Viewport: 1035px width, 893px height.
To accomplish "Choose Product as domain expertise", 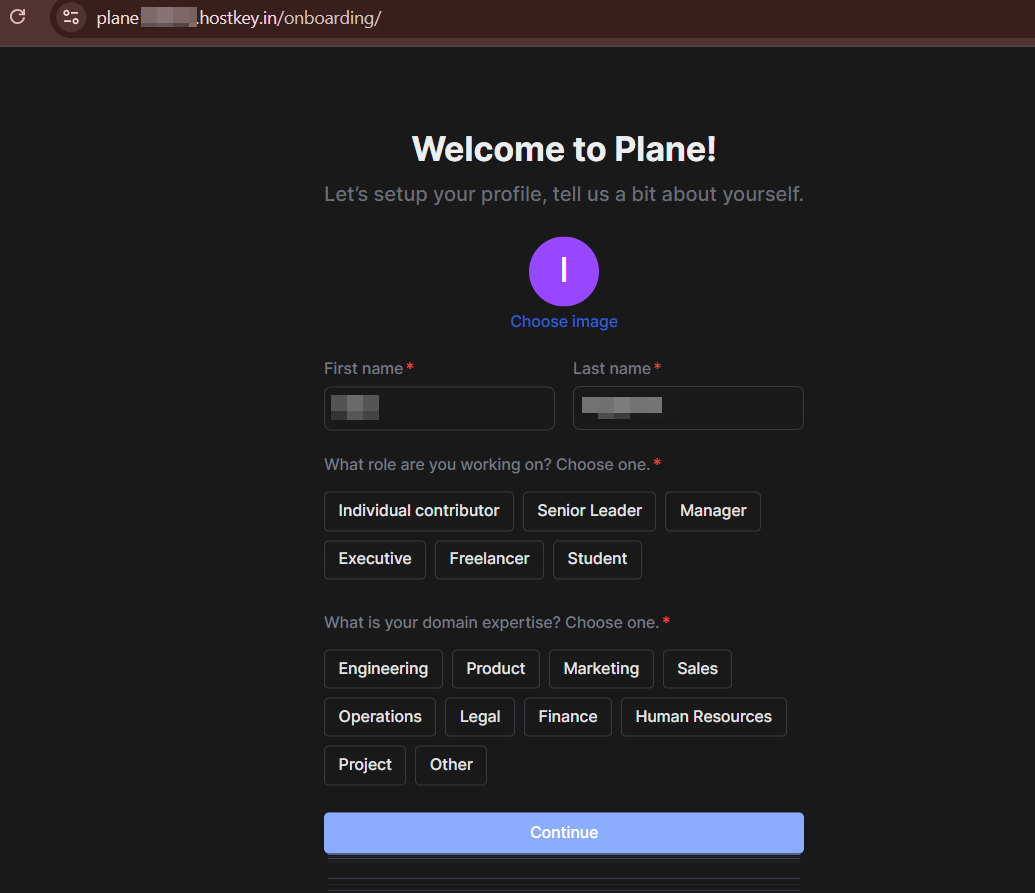I will tap(495, 669).
